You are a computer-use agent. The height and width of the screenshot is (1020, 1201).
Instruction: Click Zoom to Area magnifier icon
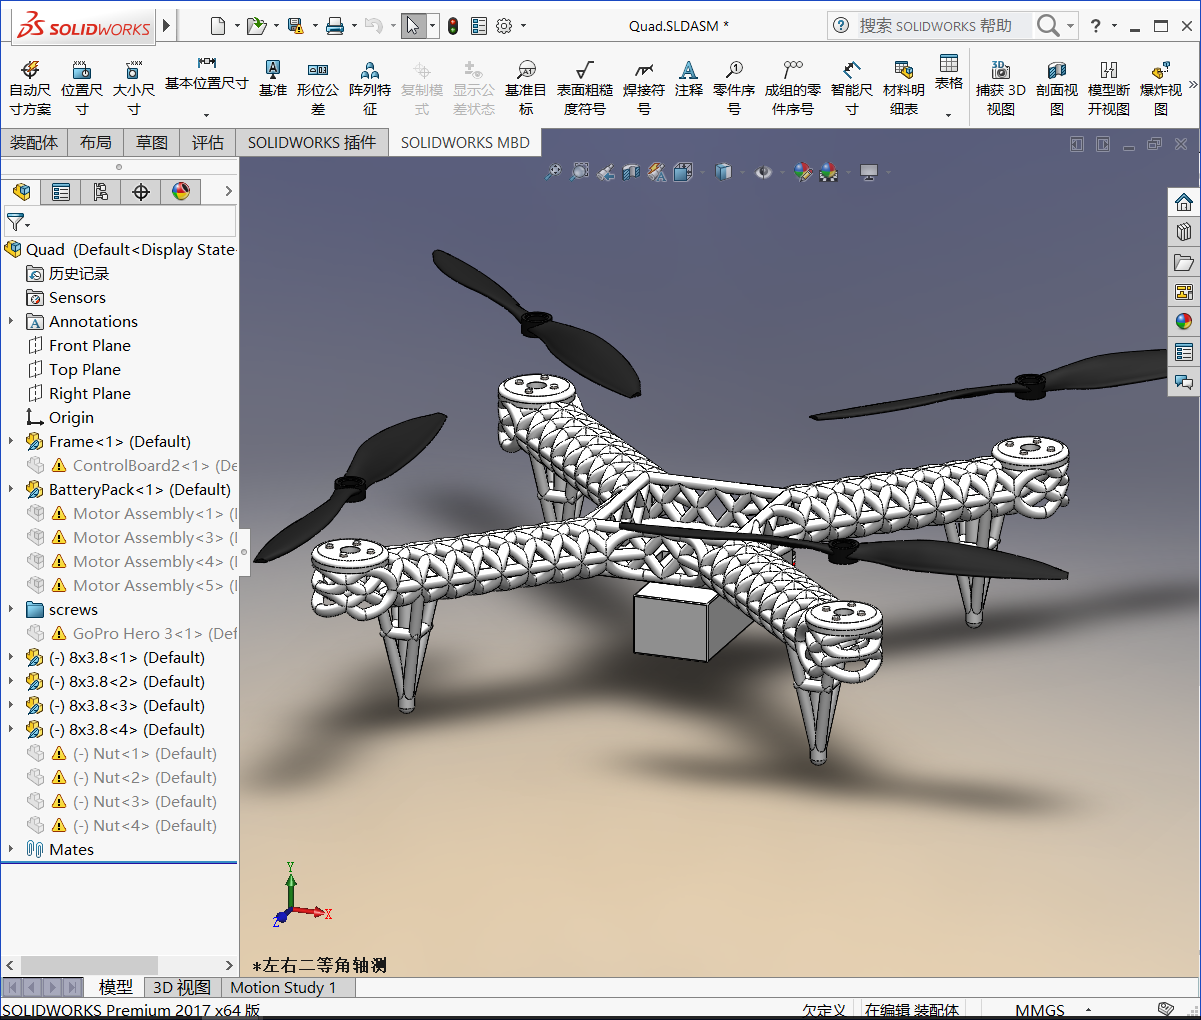[x=580, y=172]
